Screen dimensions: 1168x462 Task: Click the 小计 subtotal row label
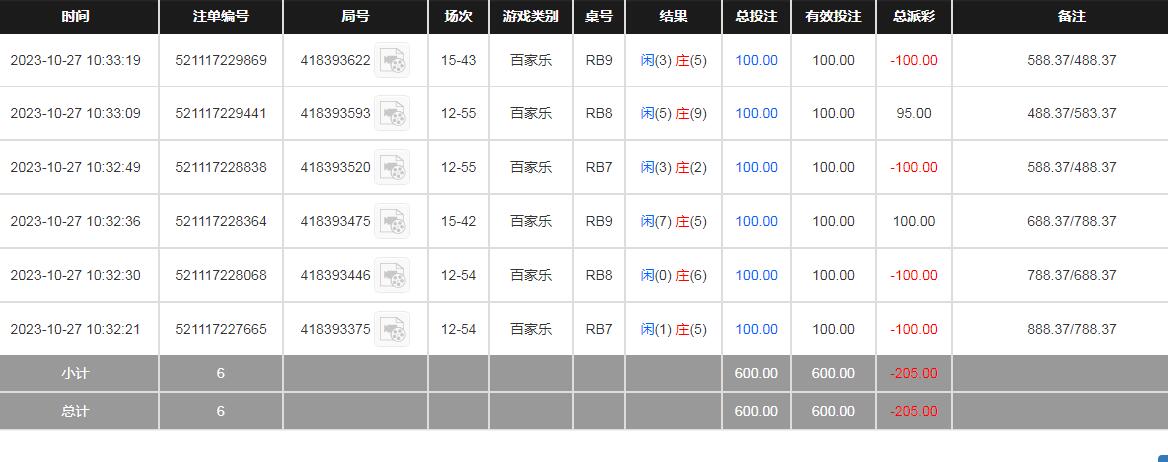point(75,374)
